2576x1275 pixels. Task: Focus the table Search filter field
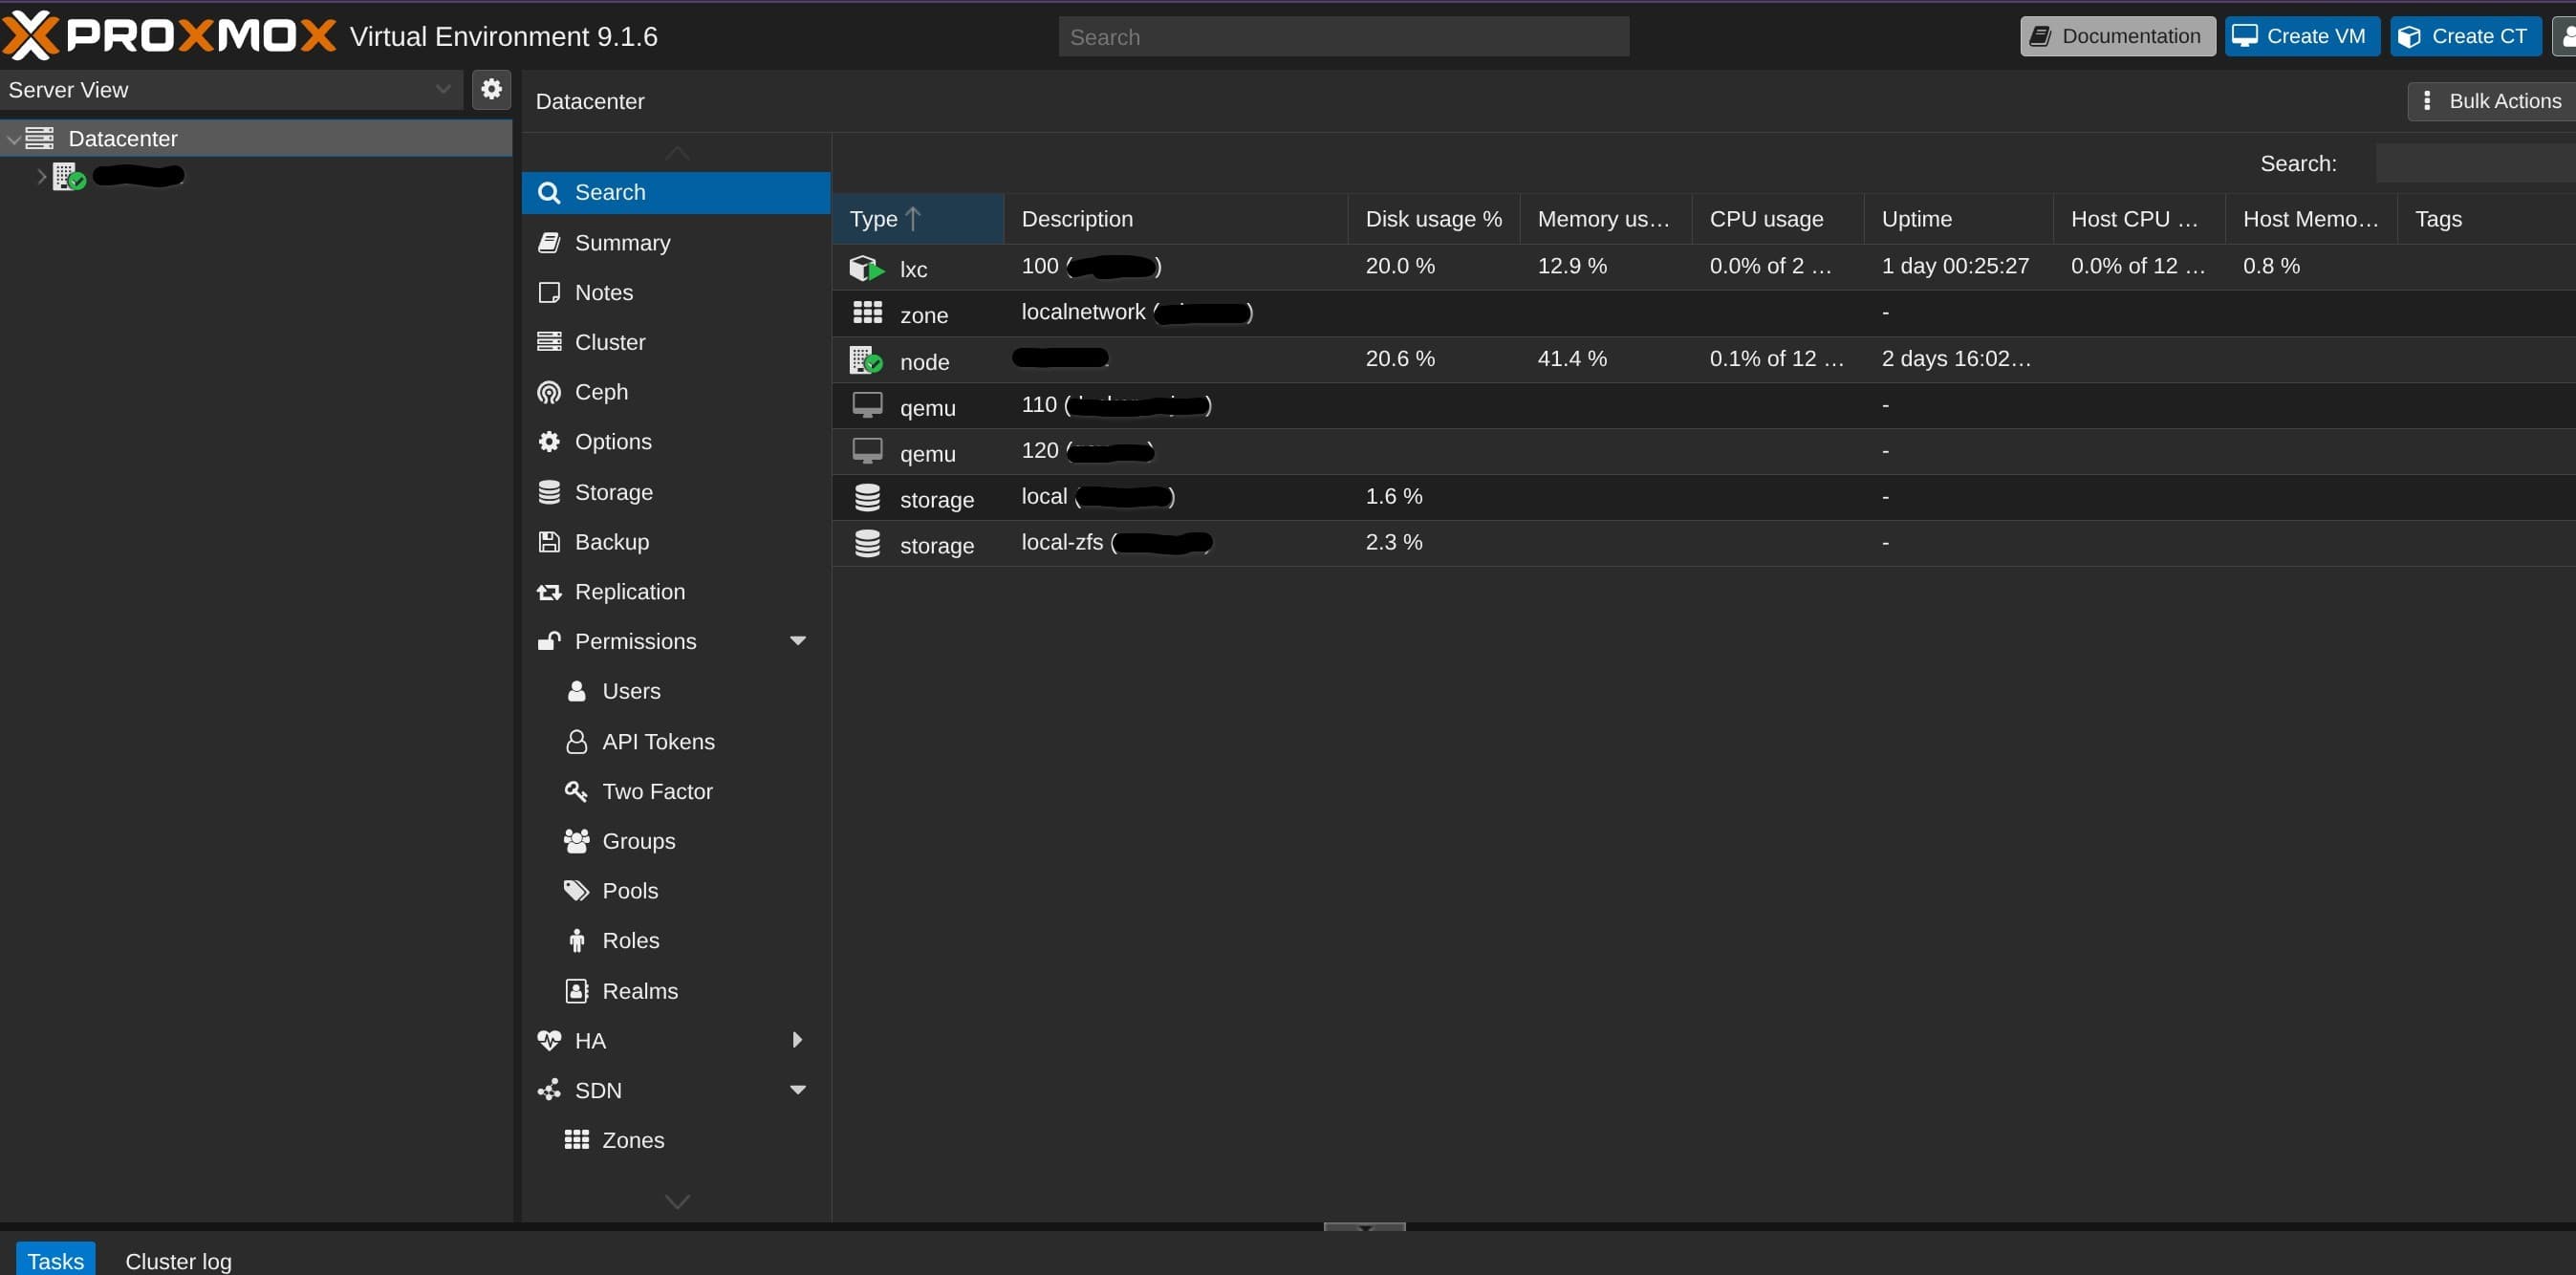click(2476, 163)
